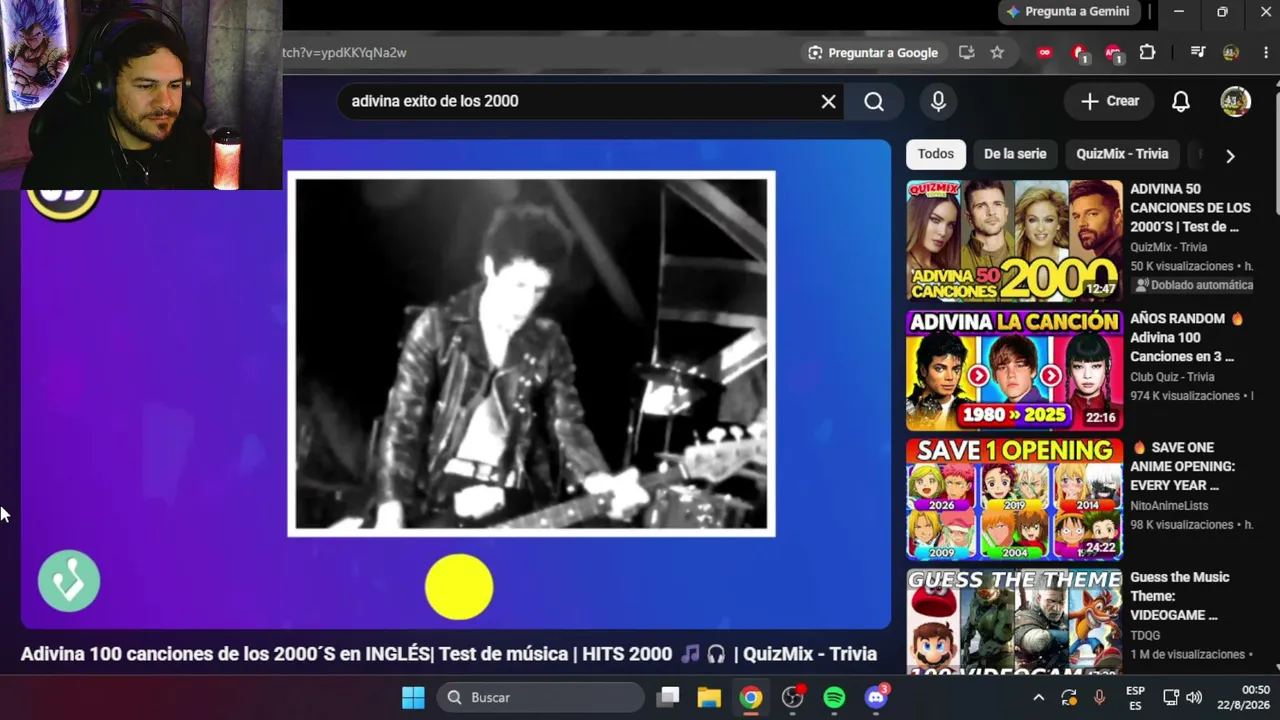Open the red ABP extension icon
1280x720 pixels.
pyautogui.click(x=1113, y=53)
